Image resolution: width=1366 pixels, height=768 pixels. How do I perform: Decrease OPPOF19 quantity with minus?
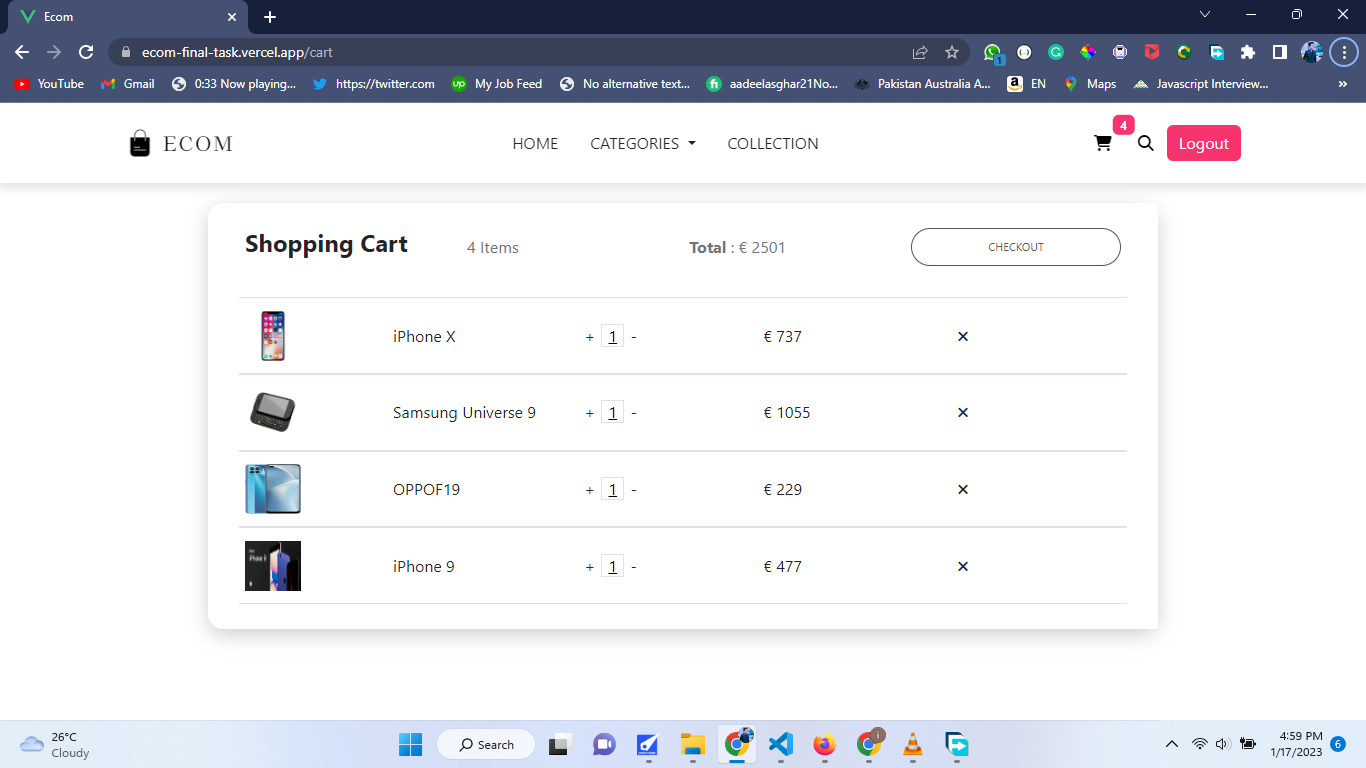coord(634,489)
